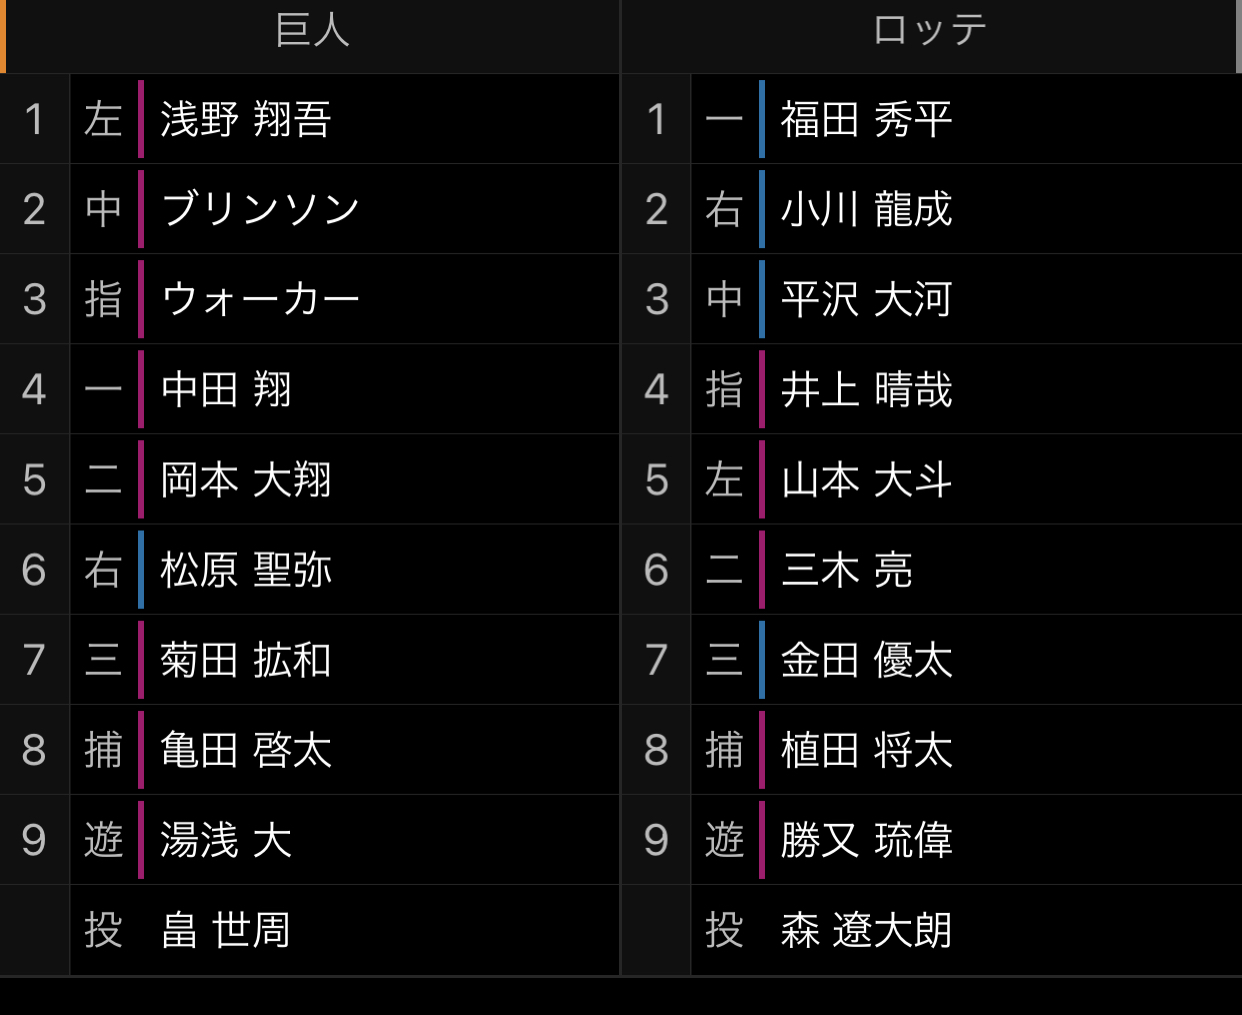Select catcher 亀田 啓太

(246, 750)
